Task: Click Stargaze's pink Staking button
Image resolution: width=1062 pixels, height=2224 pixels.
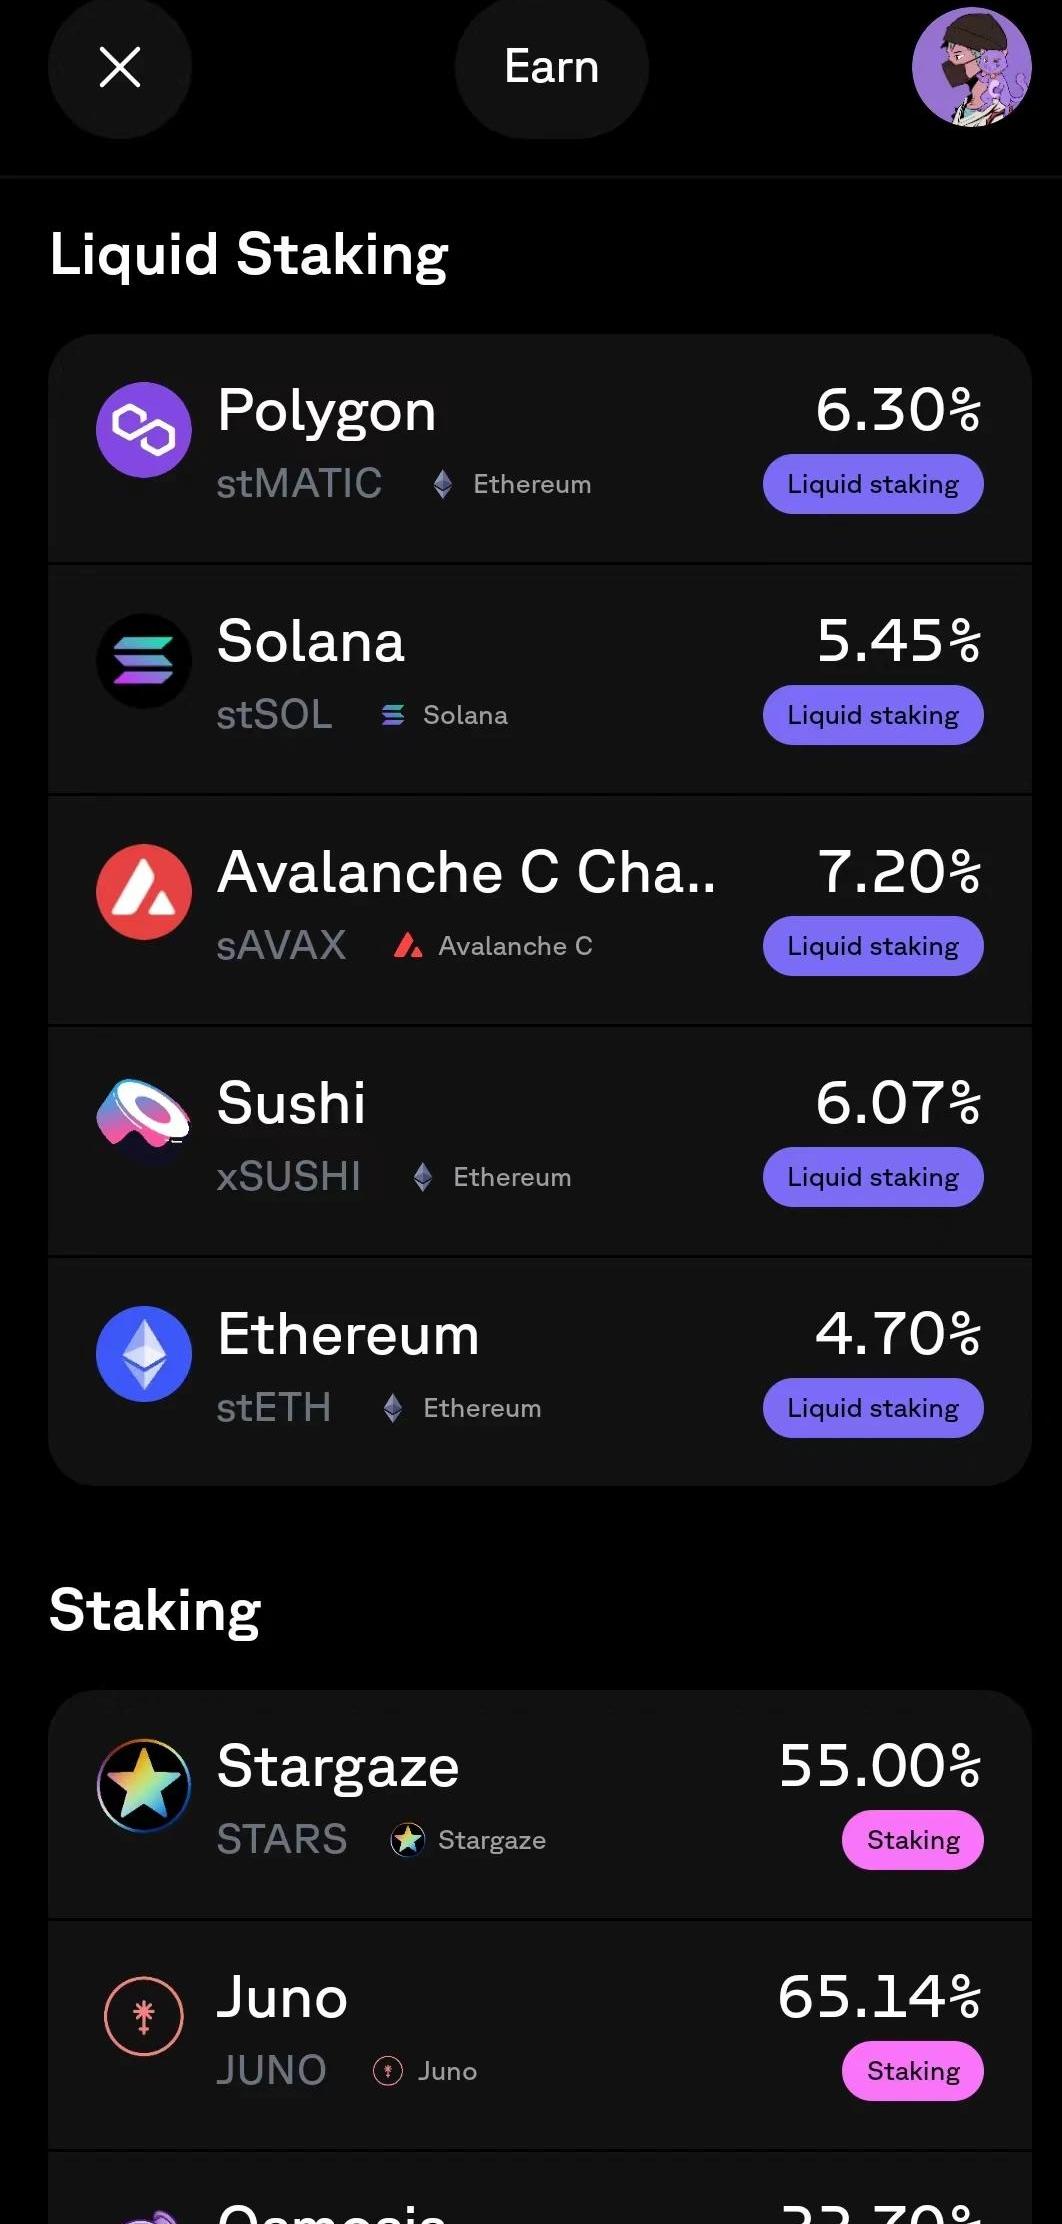Action: point(913,1840)
